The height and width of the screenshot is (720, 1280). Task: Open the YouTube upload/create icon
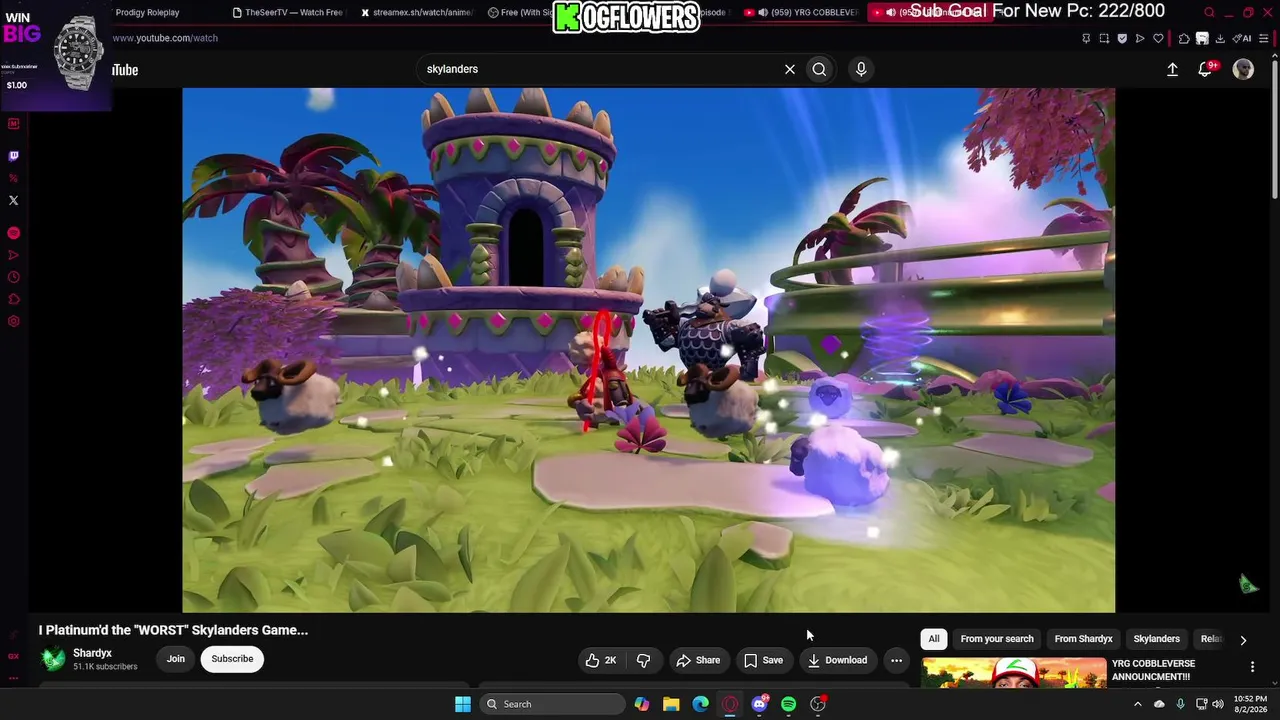coord(1172,69)
